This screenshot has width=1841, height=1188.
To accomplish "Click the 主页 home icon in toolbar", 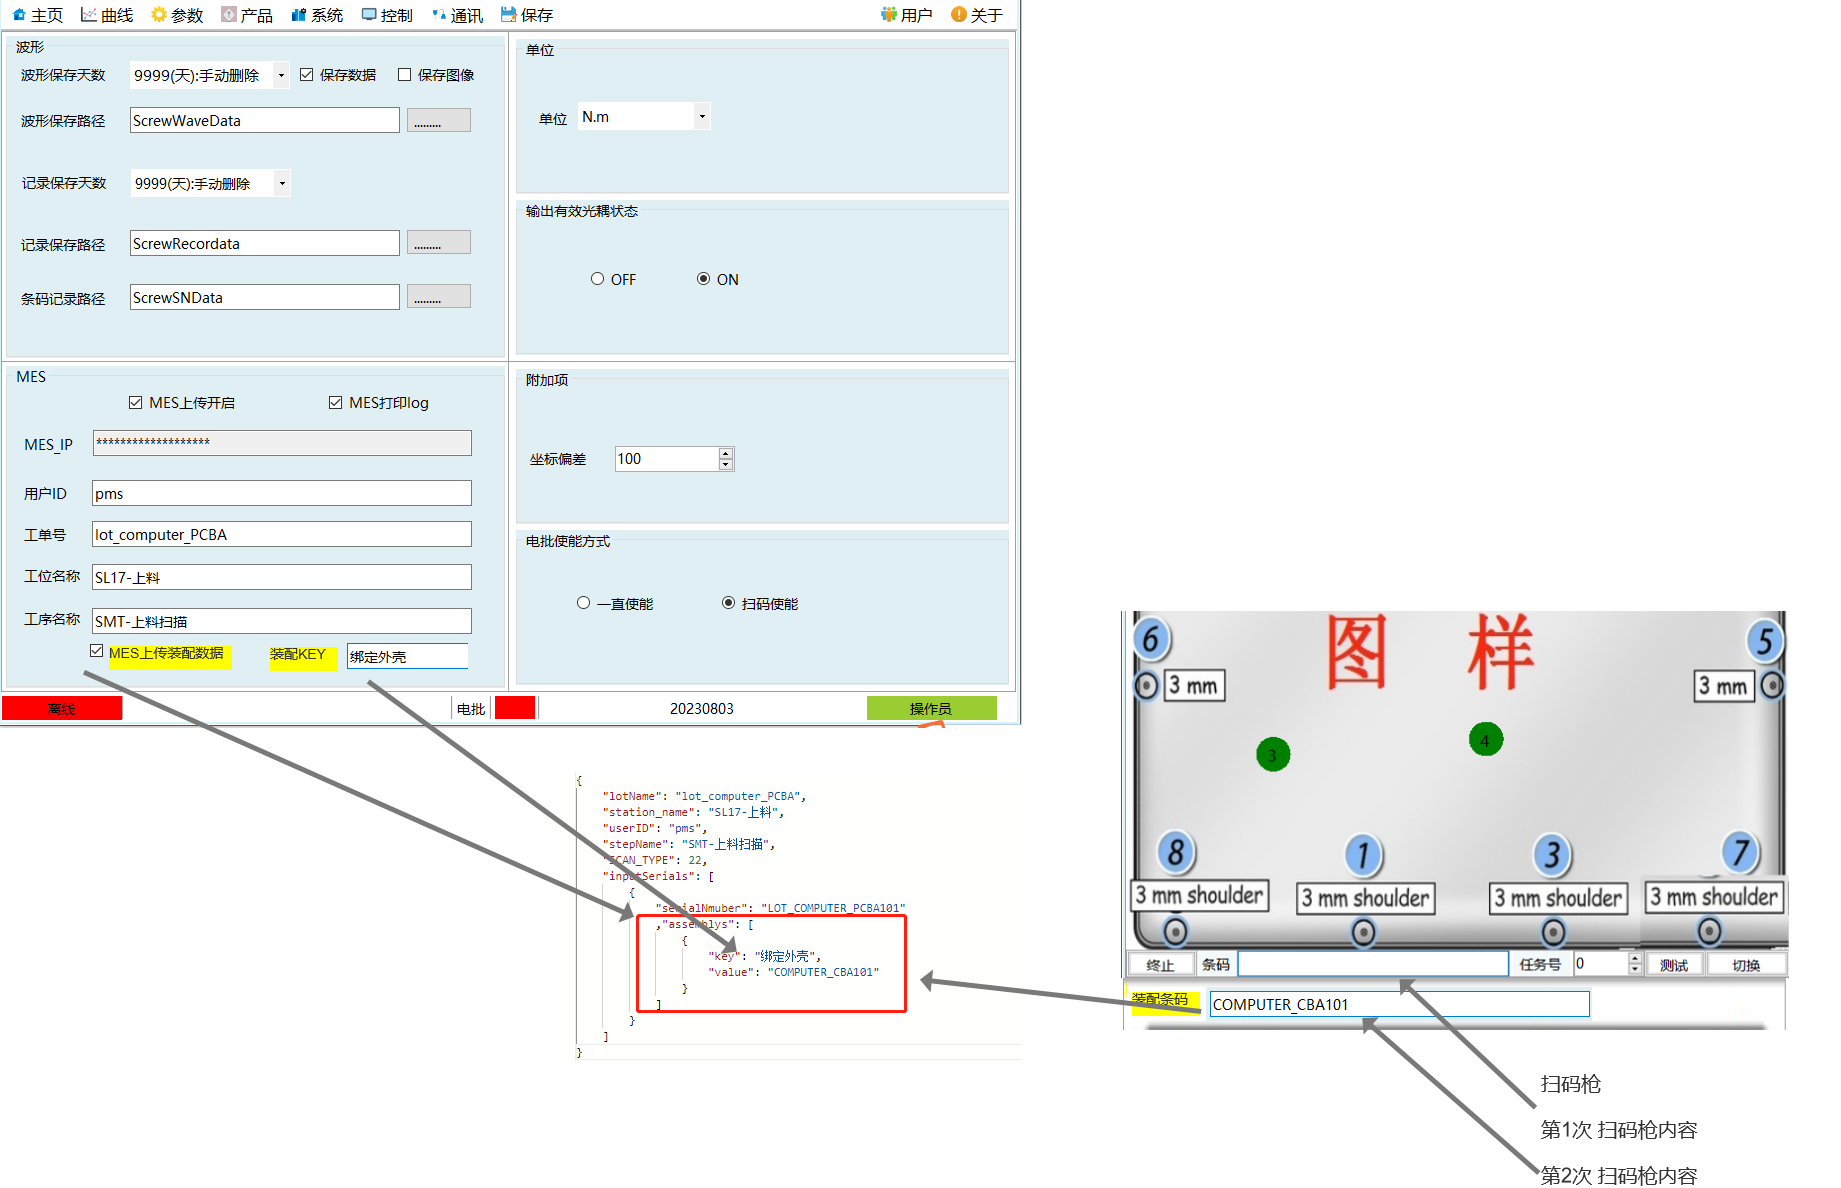I will (x=19, y=15).
